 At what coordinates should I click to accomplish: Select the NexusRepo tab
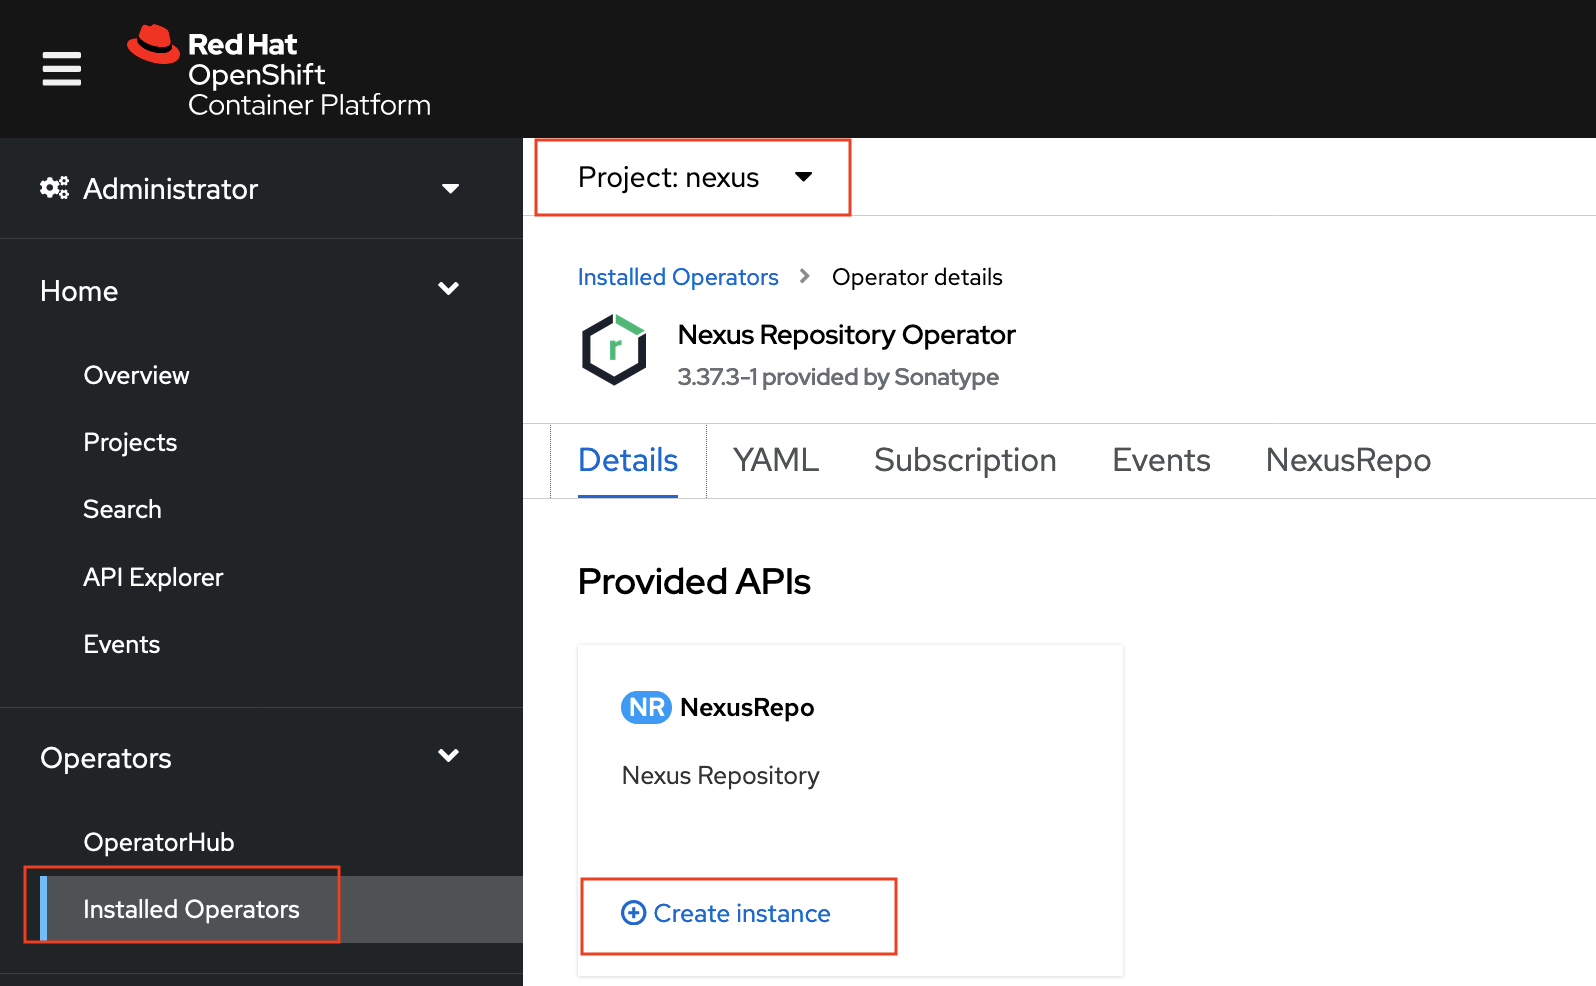click(1347, 460)
